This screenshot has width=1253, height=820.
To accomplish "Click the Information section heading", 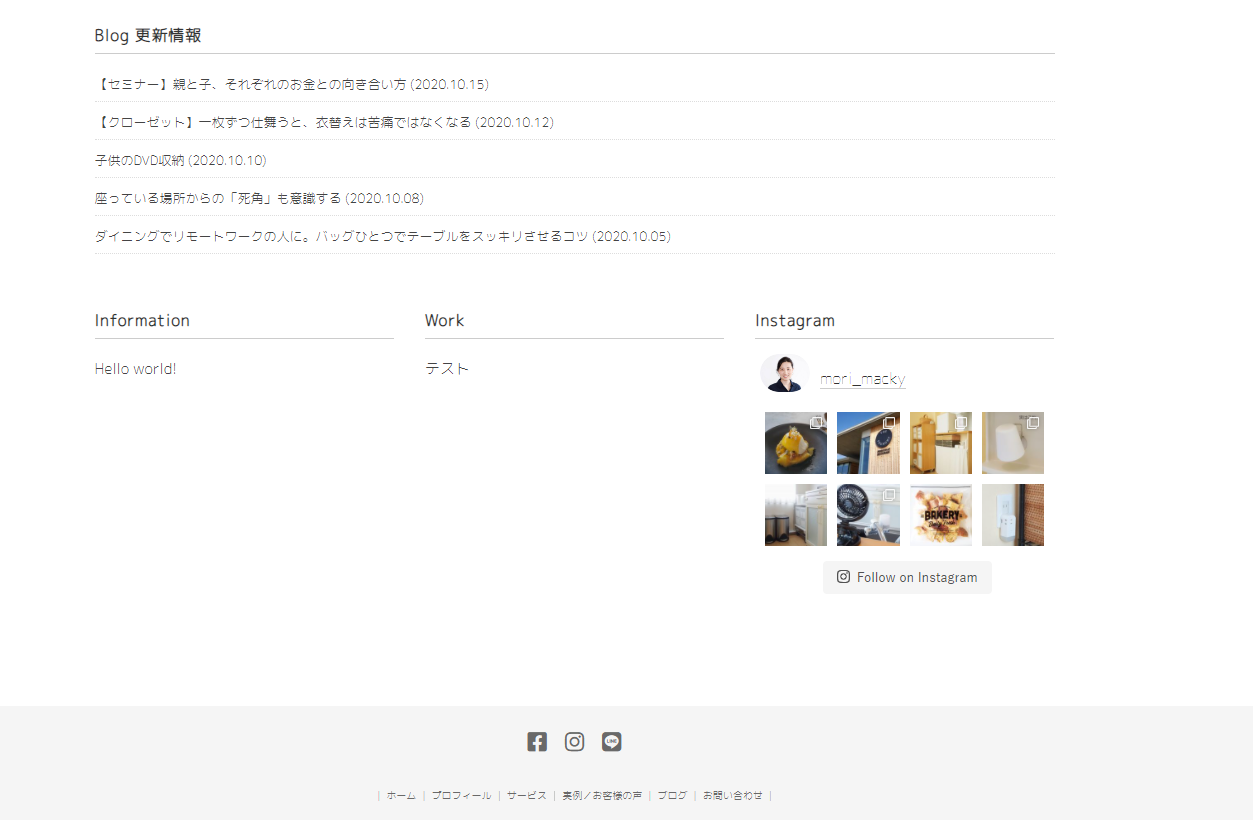I will pyautogui.click(x=142, y=320).
